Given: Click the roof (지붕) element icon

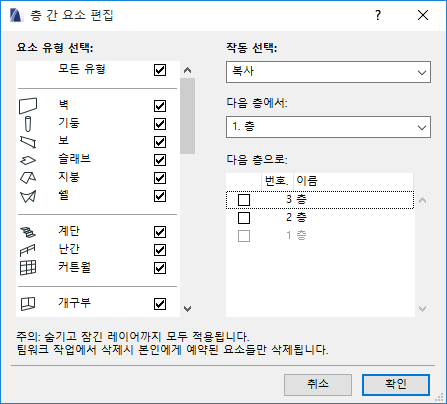Looking at the screenshot, I should click(x=28, y=178).
